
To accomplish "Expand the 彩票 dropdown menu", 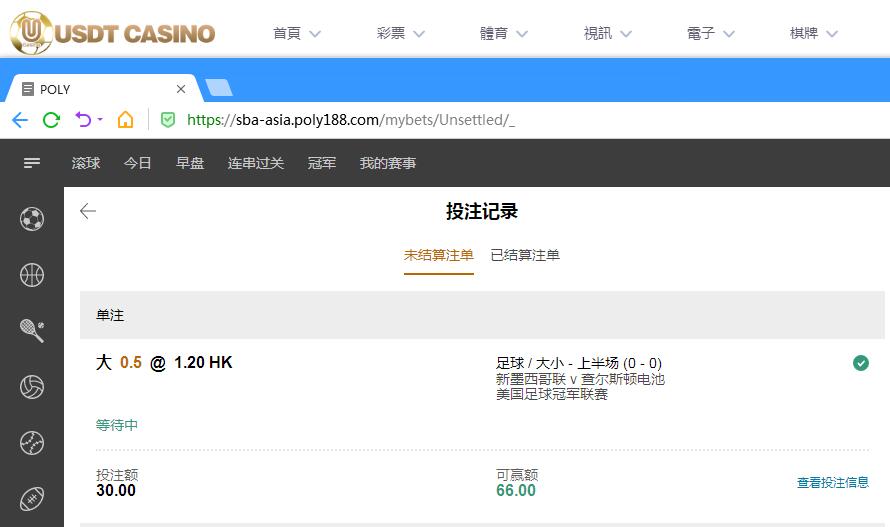I will (x=401, y=33).
